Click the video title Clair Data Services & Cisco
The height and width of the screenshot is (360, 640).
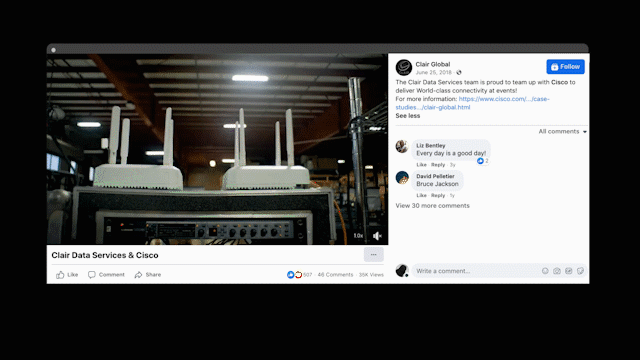tap(105, 255)
